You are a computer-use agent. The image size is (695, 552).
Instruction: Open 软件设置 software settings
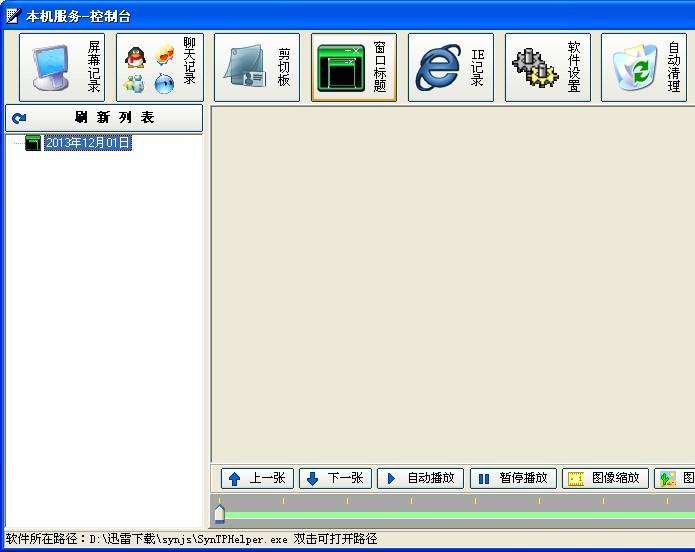pos(547,67)
